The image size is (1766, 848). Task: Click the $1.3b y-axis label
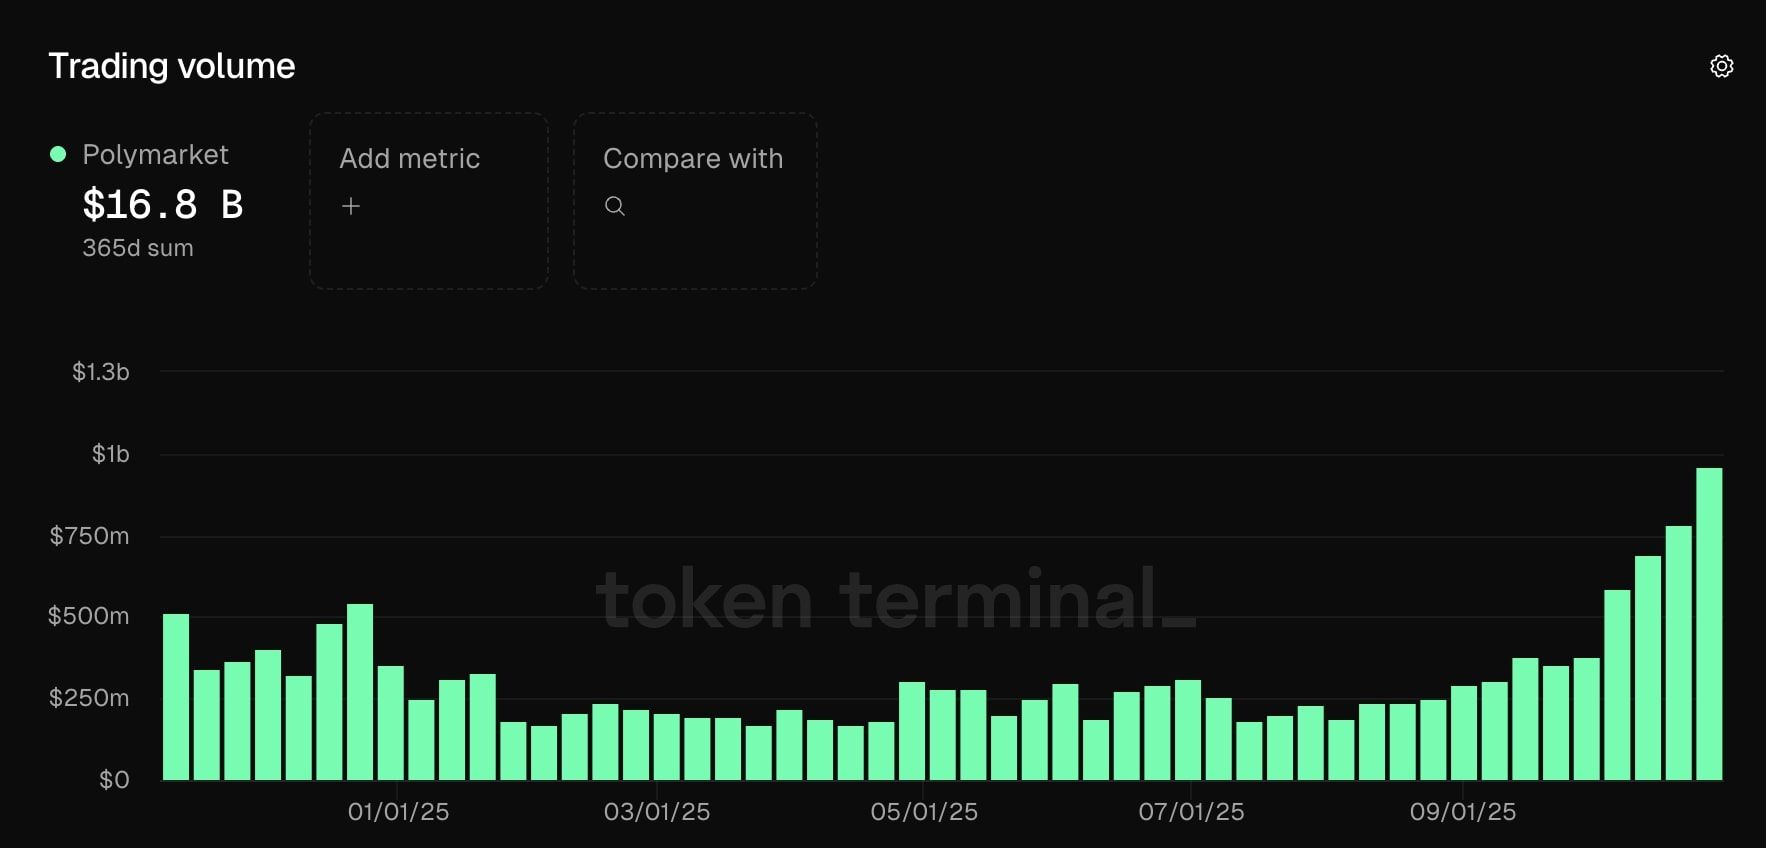(x=101, y=372)
